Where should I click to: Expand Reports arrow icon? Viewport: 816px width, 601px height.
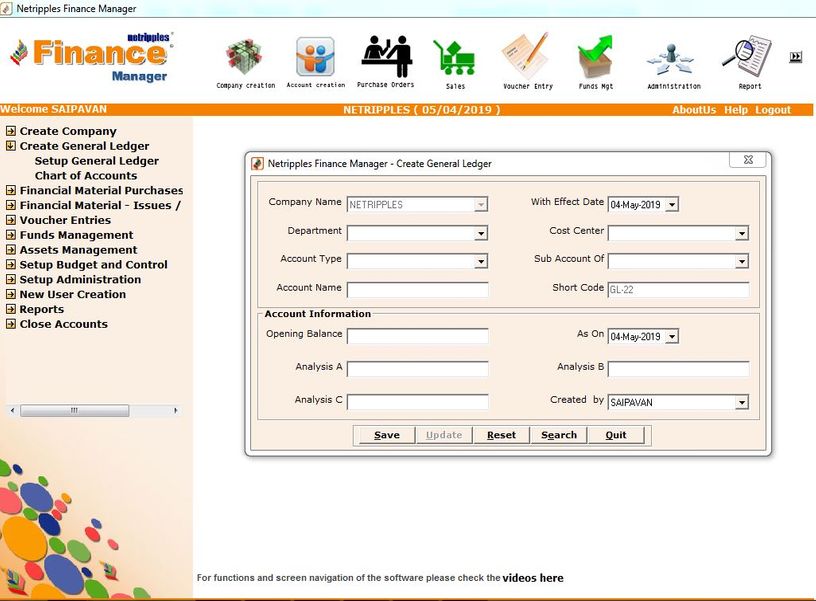tap(10, 309)
